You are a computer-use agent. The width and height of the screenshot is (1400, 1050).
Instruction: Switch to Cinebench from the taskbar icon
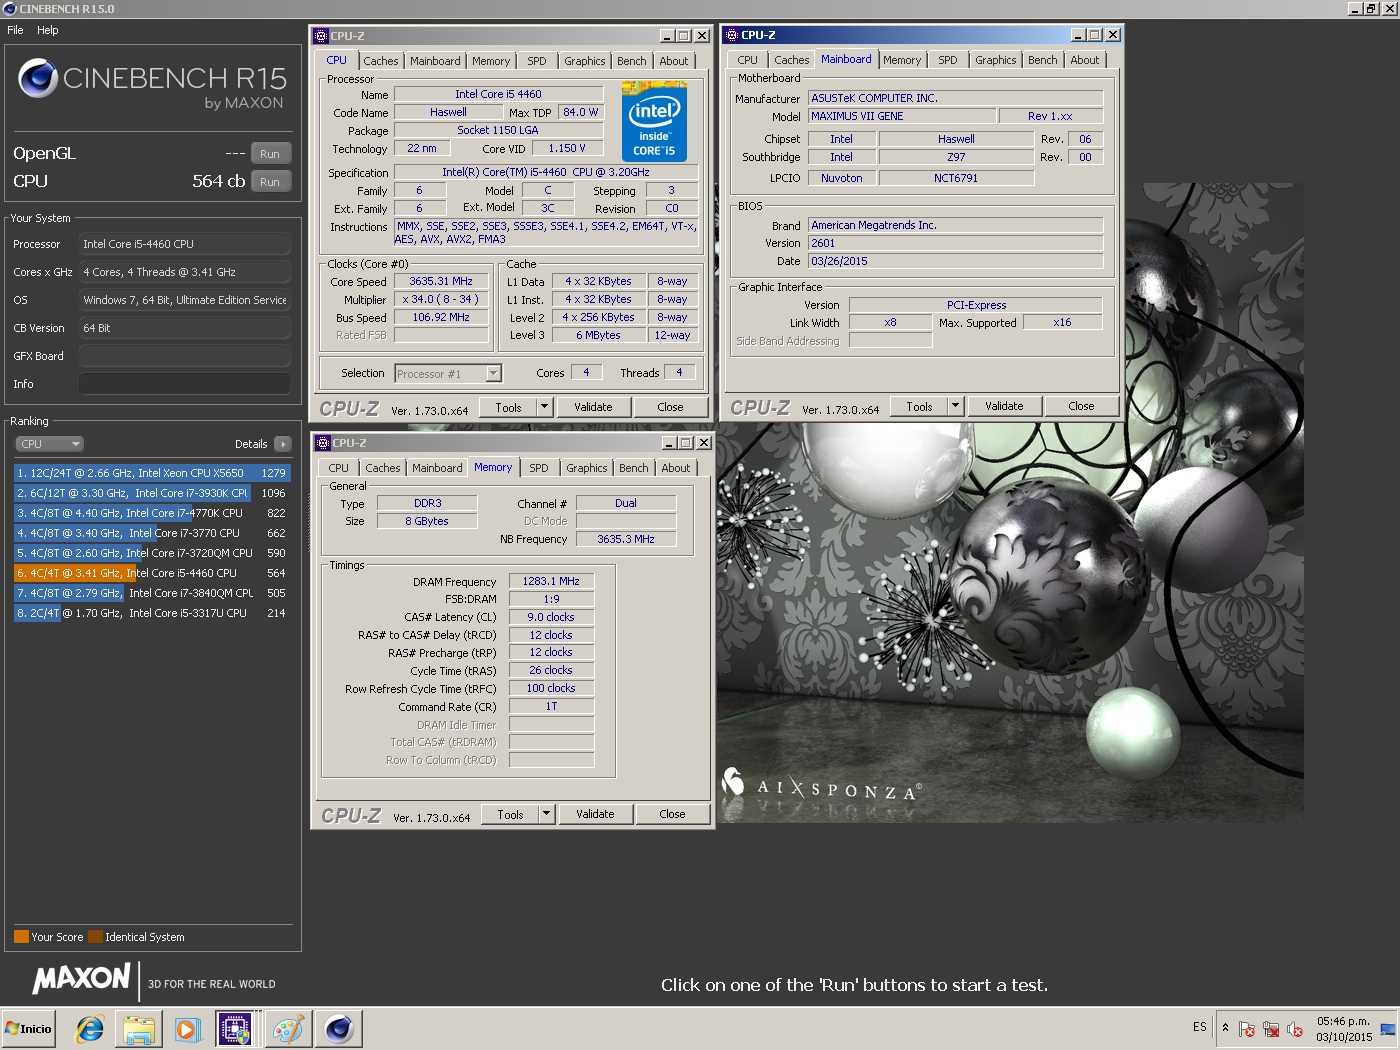pos(339,1028)
